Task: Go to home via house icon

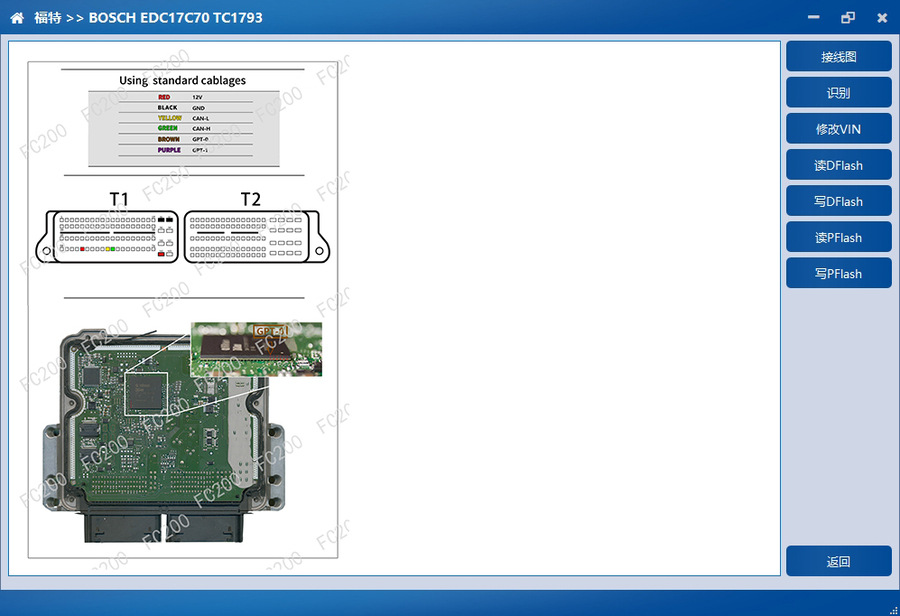Action: [17, 18]
